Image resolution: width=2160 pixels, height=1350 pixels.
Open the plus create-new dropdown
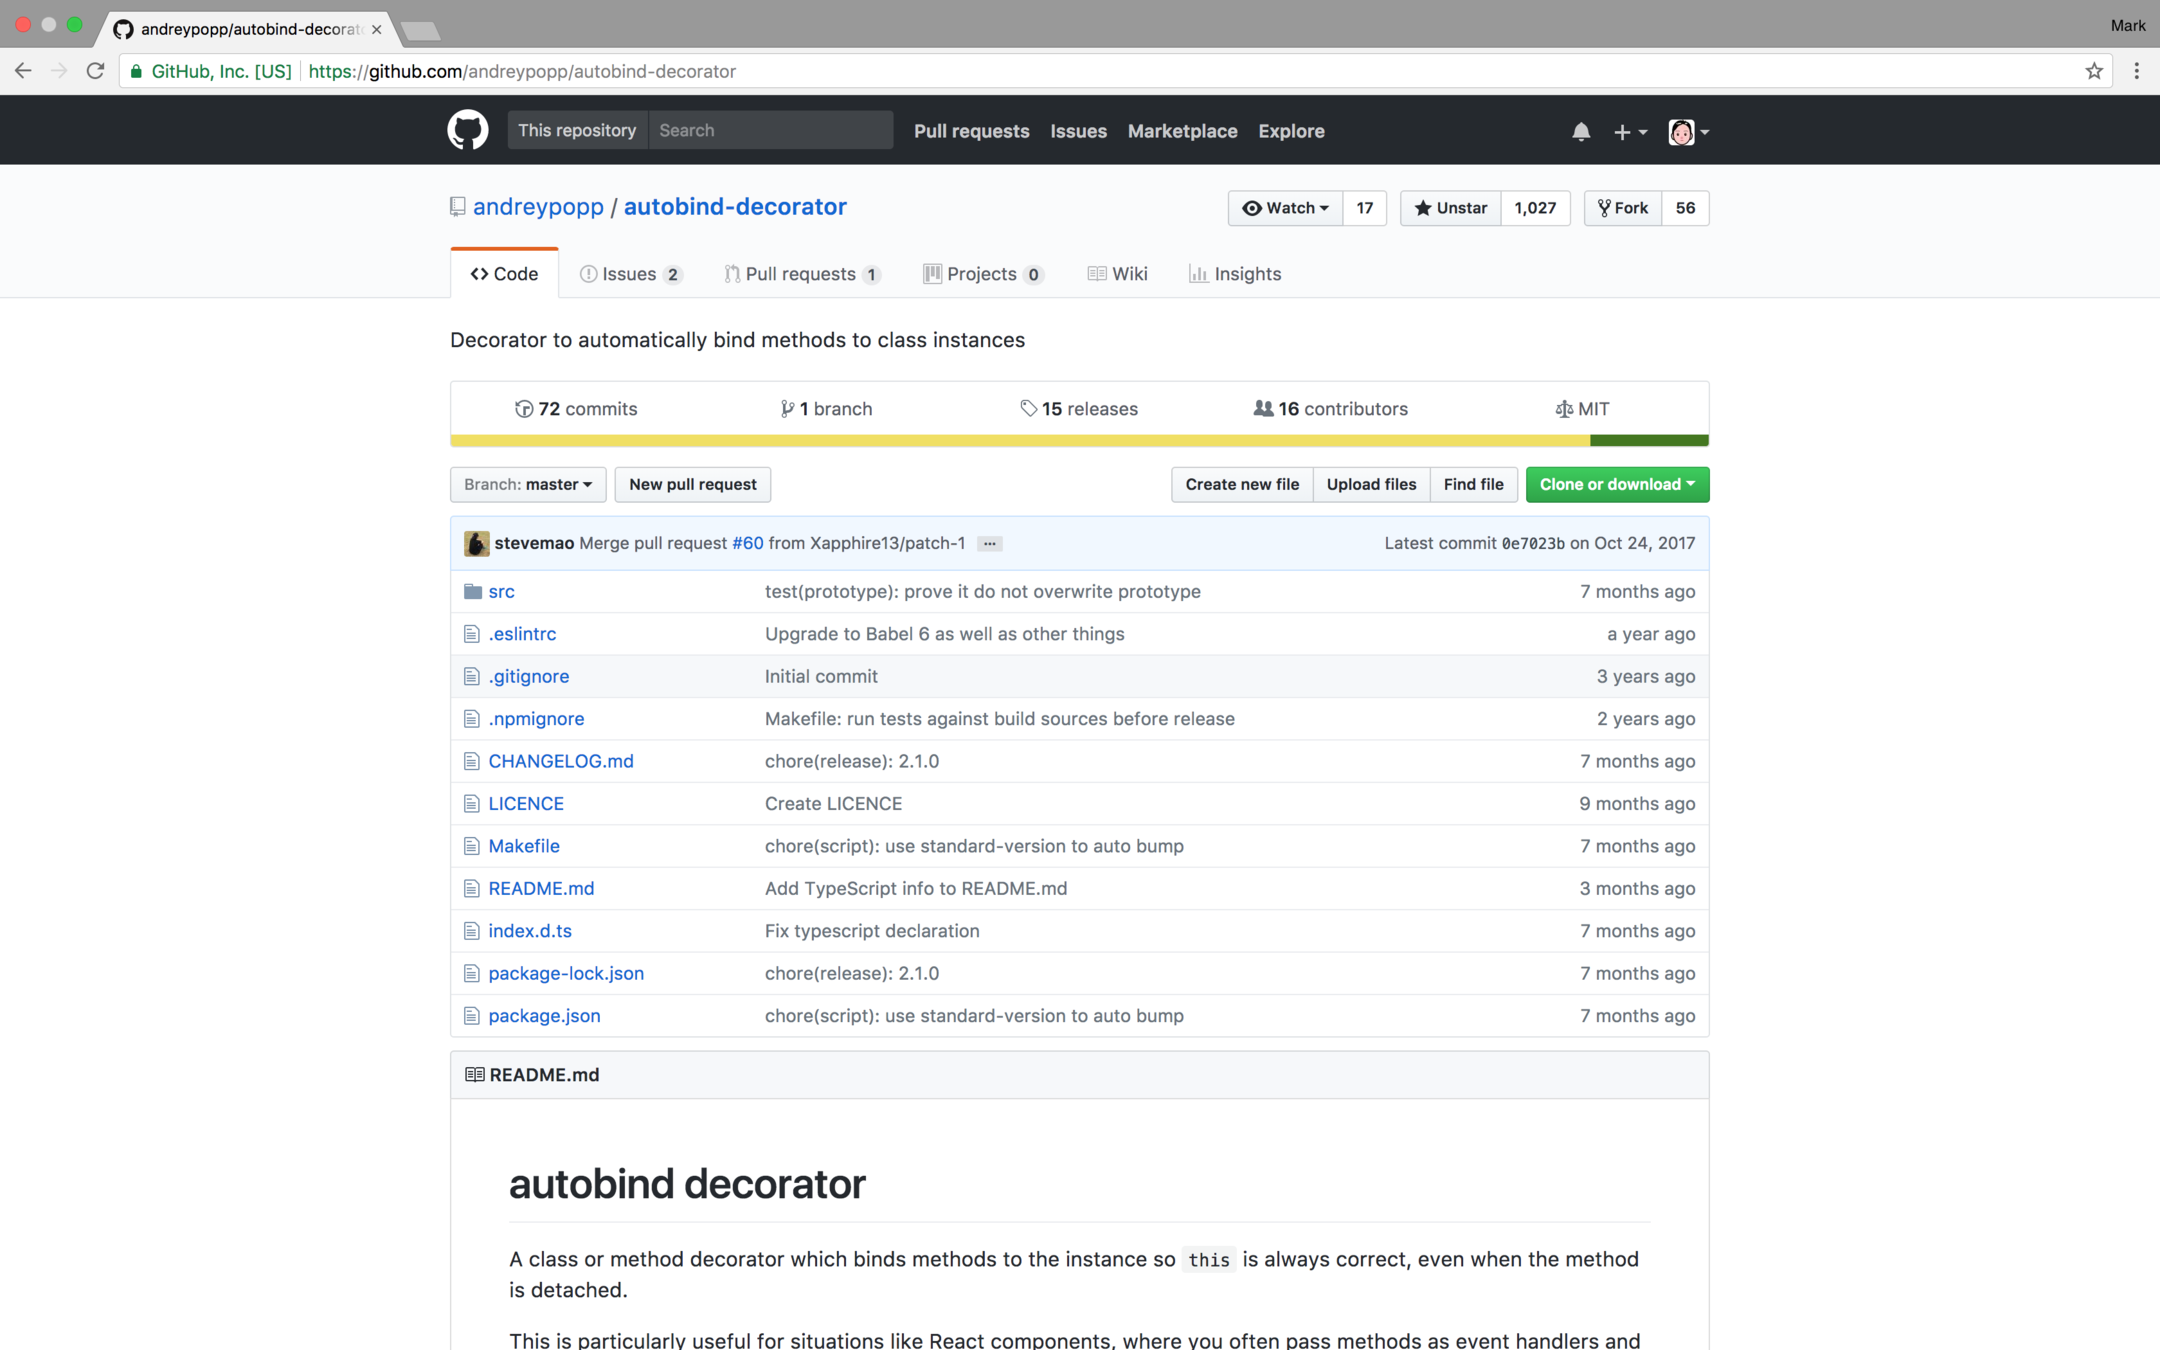[1629, 131]
